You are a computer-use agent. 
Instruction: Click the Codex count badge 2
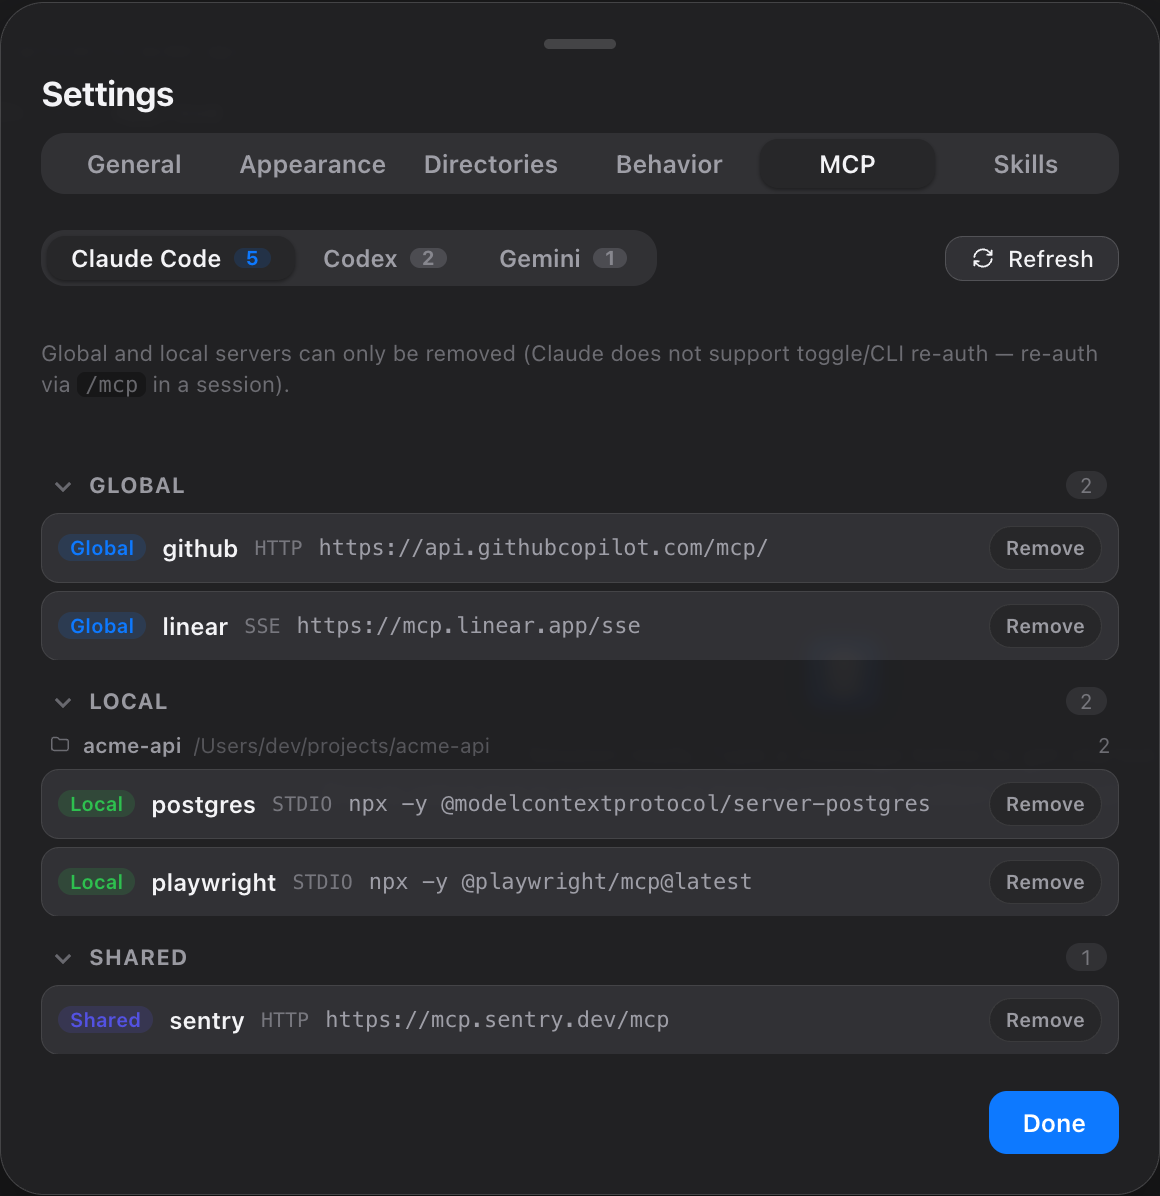tap(428, 259)
